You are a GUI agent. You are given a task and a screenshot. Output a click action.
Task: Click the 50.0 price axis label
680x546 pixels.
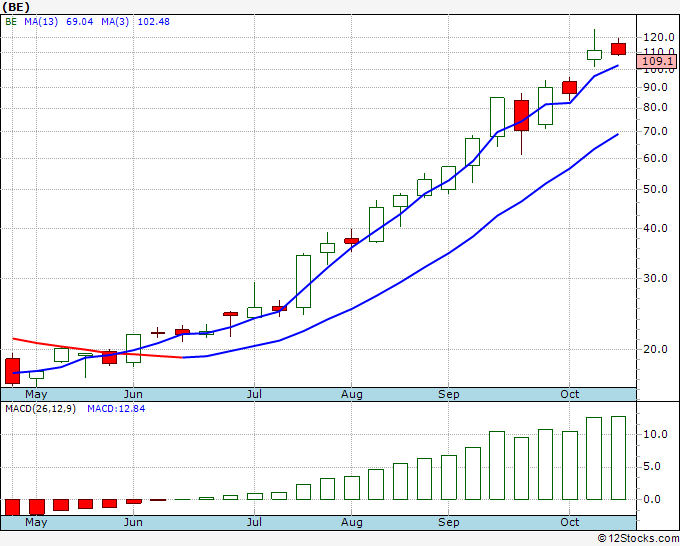tap(655, 190)
